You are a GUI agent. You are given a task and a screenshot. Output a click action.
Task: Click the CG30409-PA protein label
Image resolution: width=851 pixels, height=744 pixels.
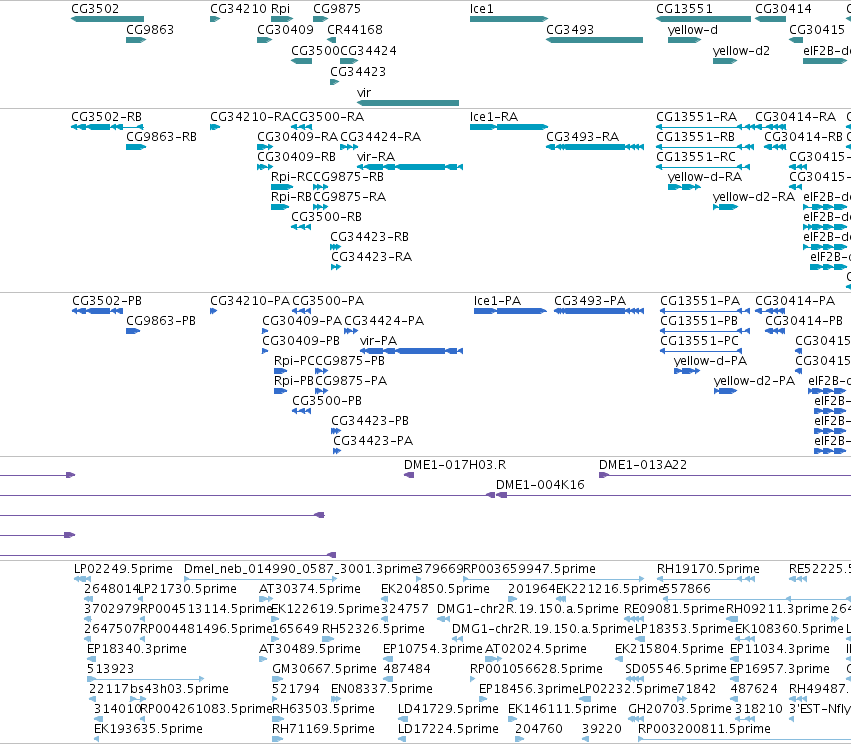click(x=302, y=321)
